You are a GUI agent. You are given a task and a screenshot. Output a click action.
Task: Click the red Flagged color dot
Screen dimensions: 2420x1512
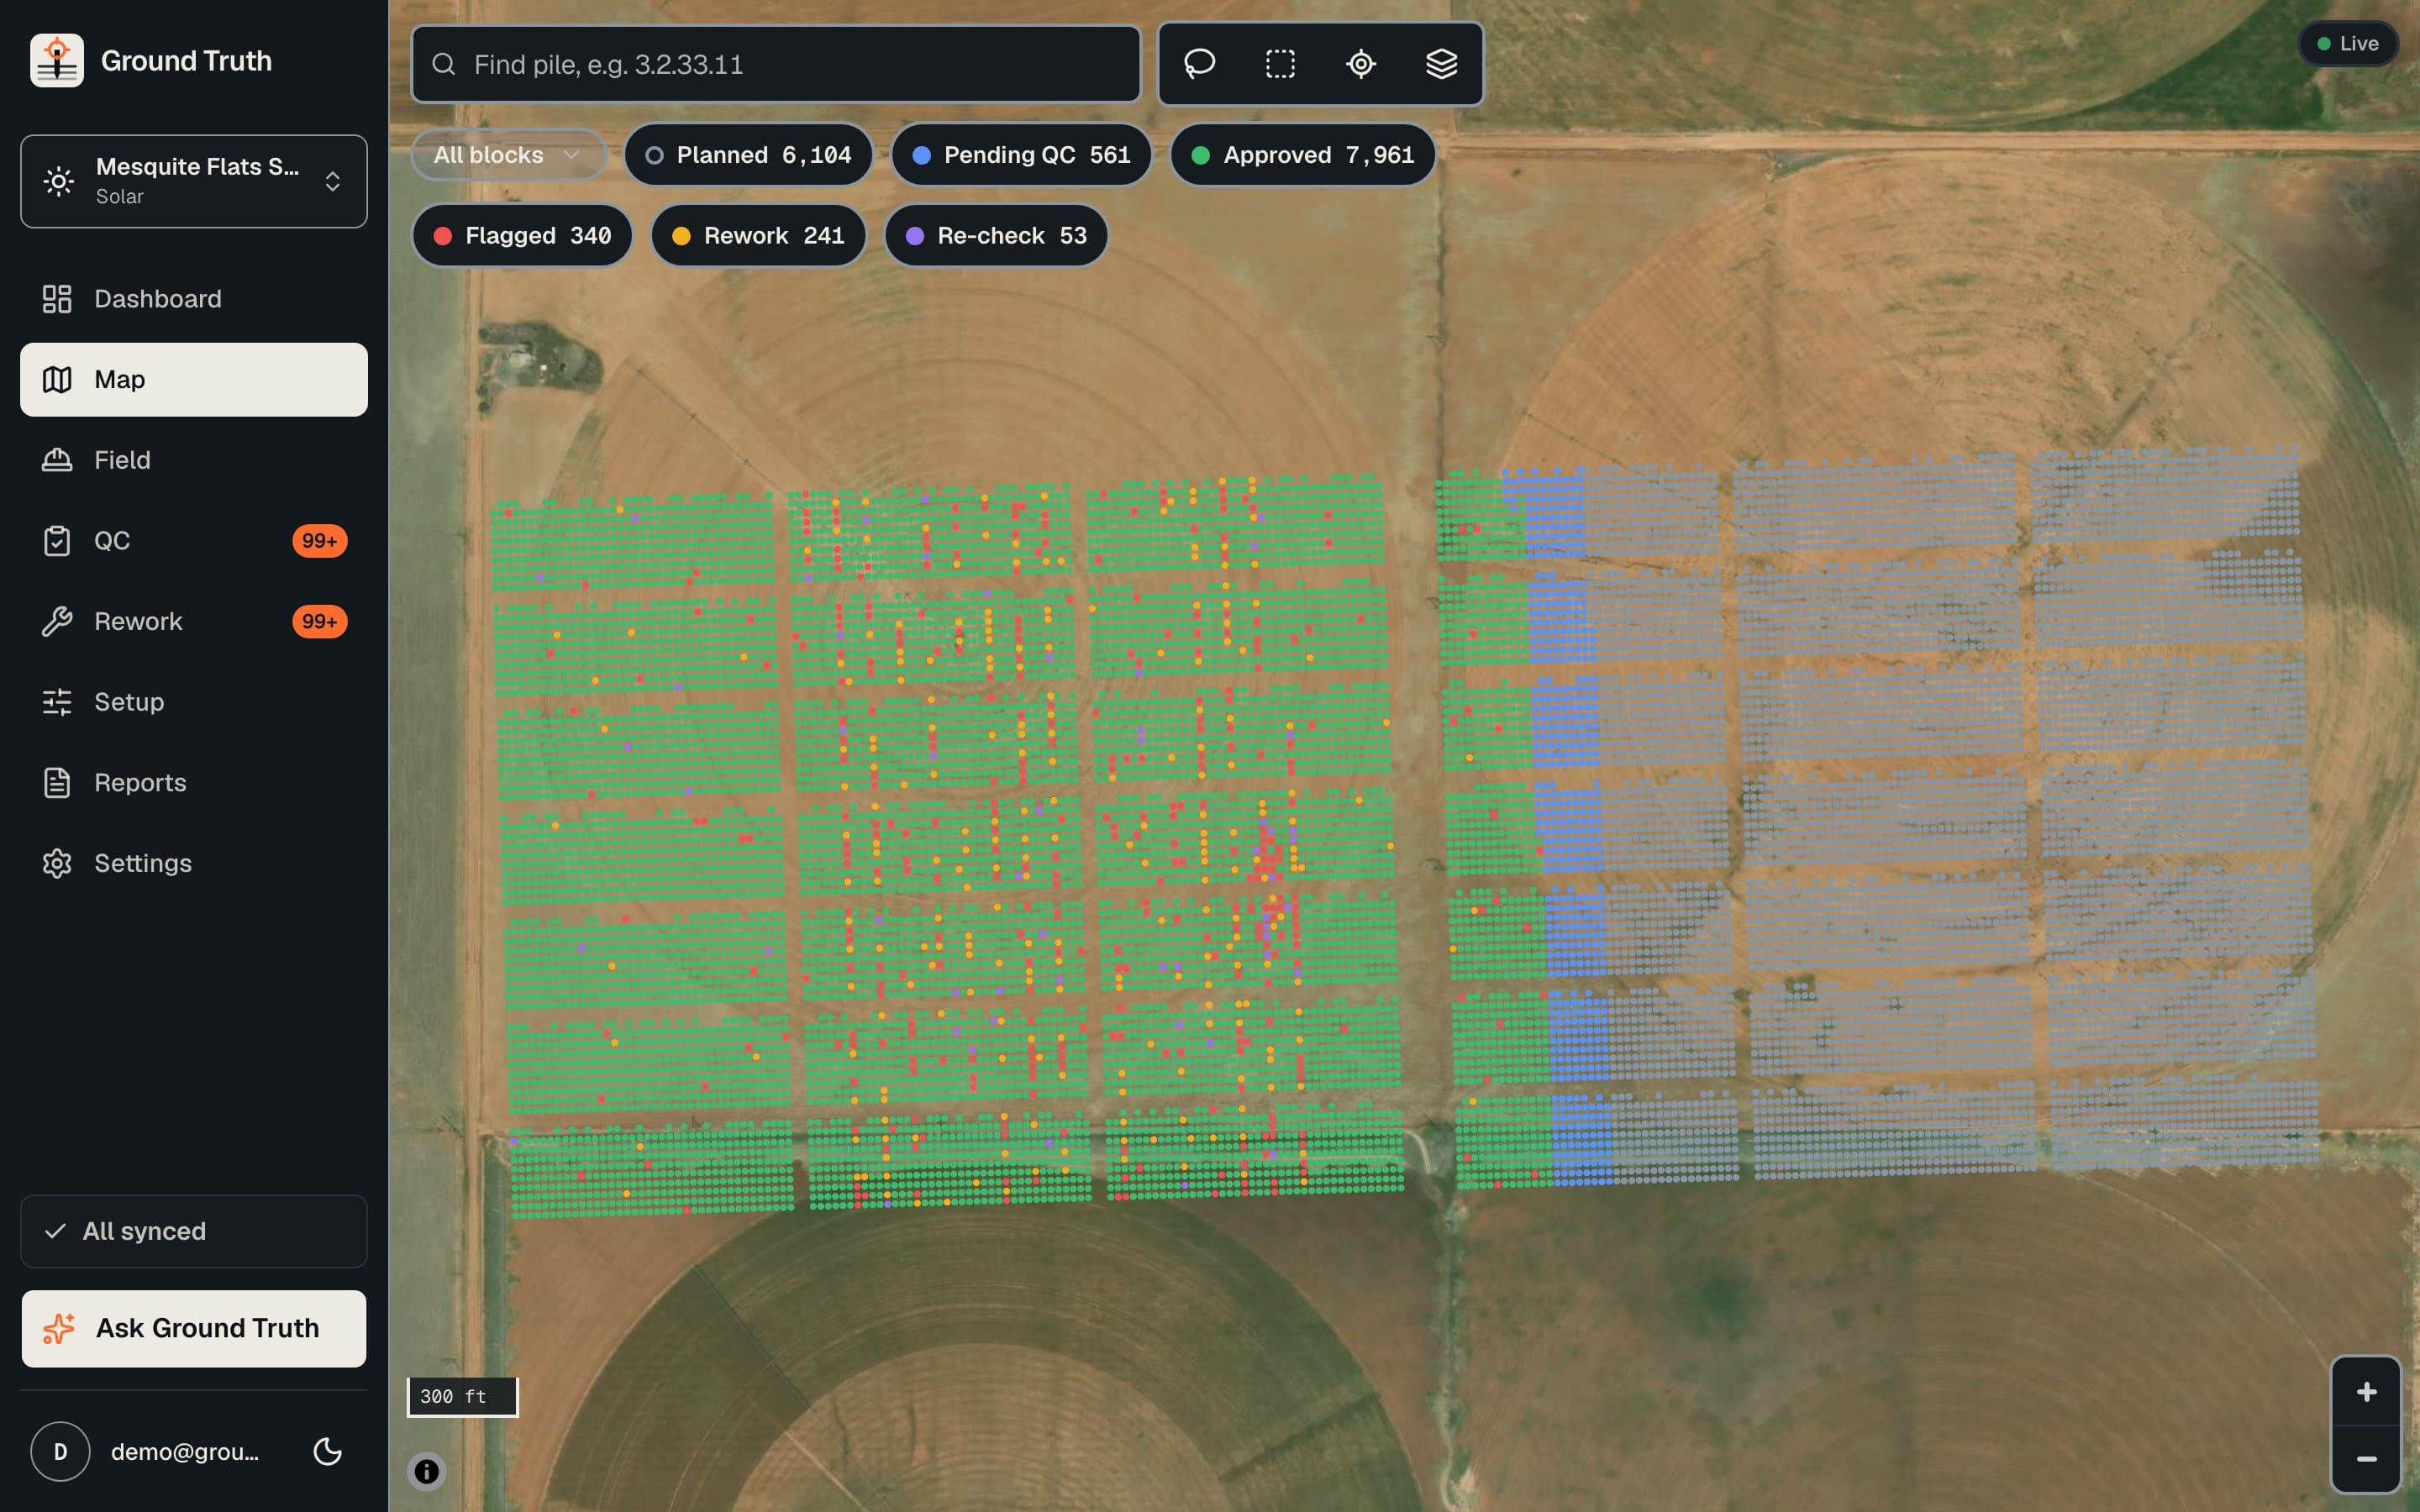click(x=443, y=236)
